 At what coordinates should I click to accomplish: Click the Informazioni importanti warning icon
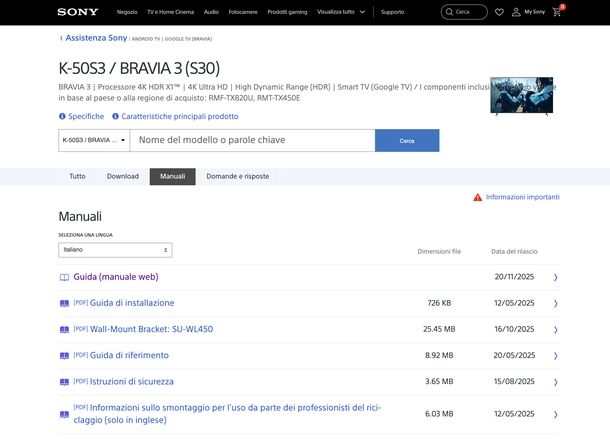478,197
